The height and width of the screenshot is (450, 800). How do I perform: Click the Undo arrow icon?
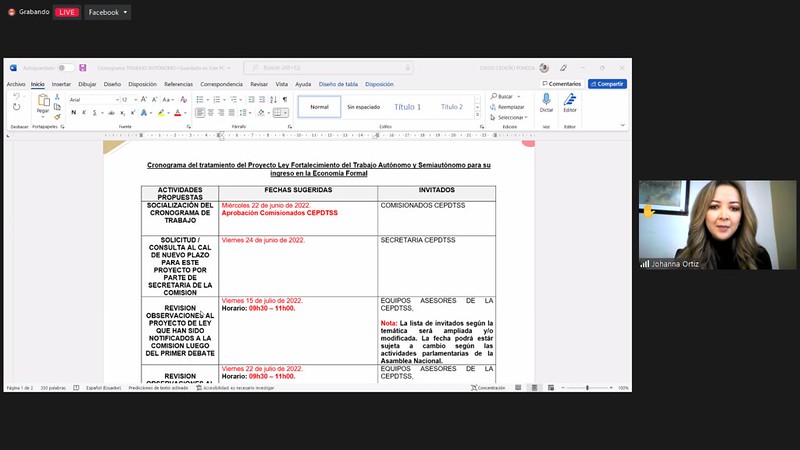[x=16, y=96]
